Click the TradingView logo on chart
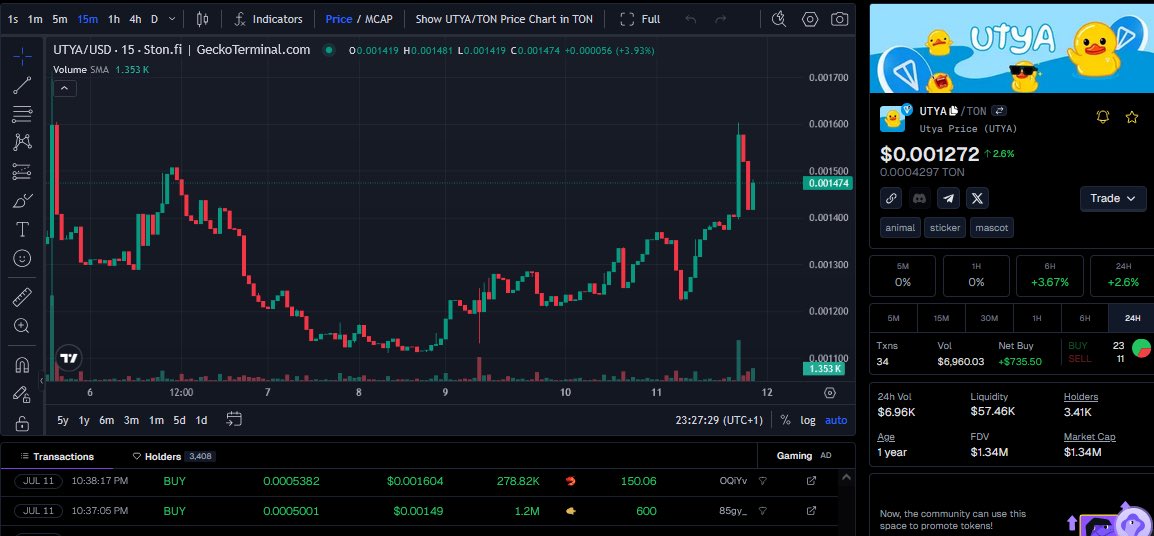Screen dimensions: 1154x536 [69, 359]
